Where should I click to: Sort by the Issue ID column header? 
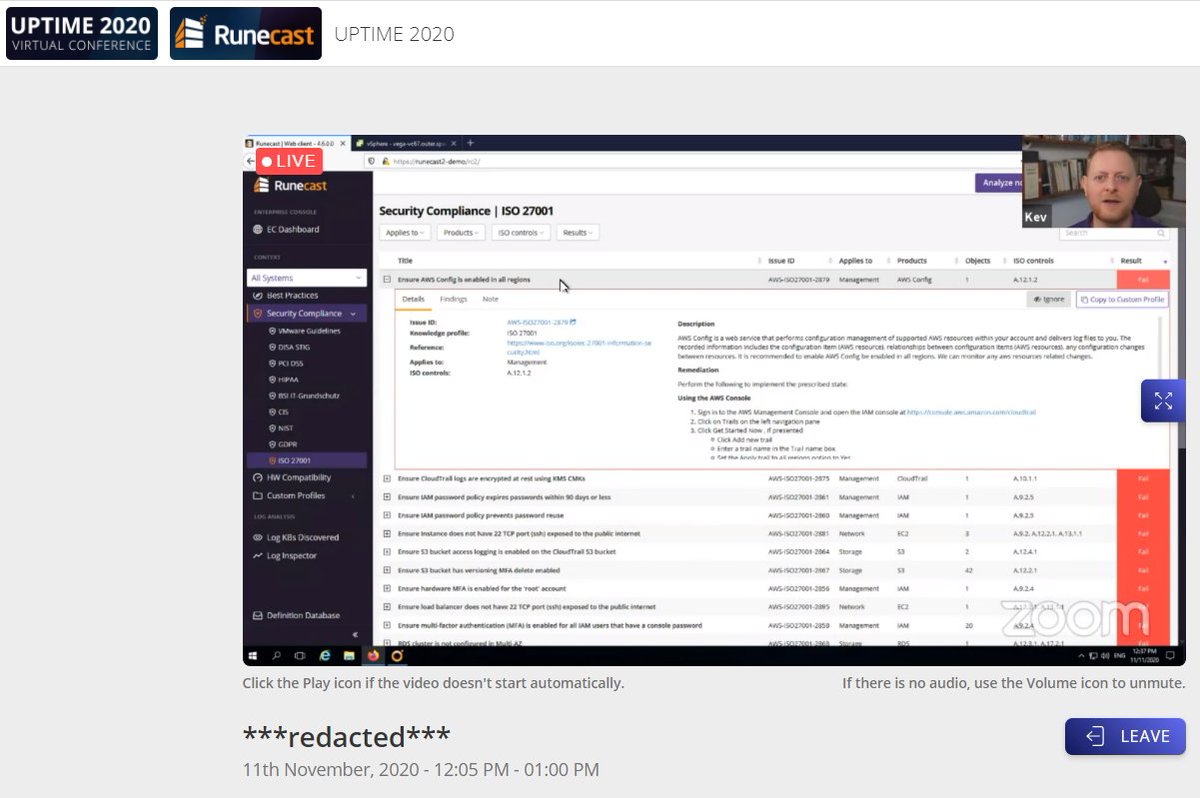(x=782, y=261)
